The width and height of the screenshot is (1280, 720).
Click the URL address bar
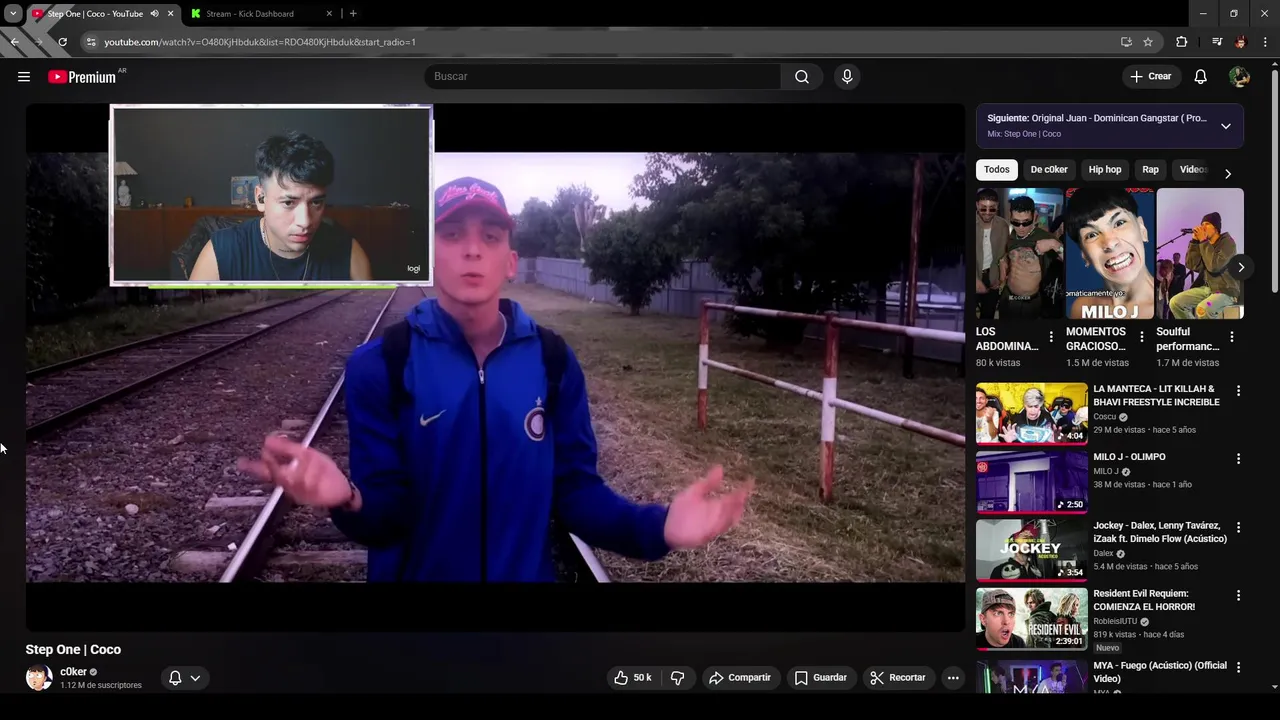coord(600,42)
